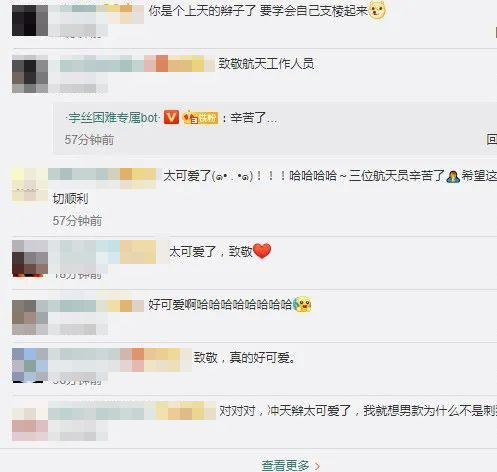
Task: Open avatar of the 致敬航天工作人员 commenter
Action: (x=30, y=74)
